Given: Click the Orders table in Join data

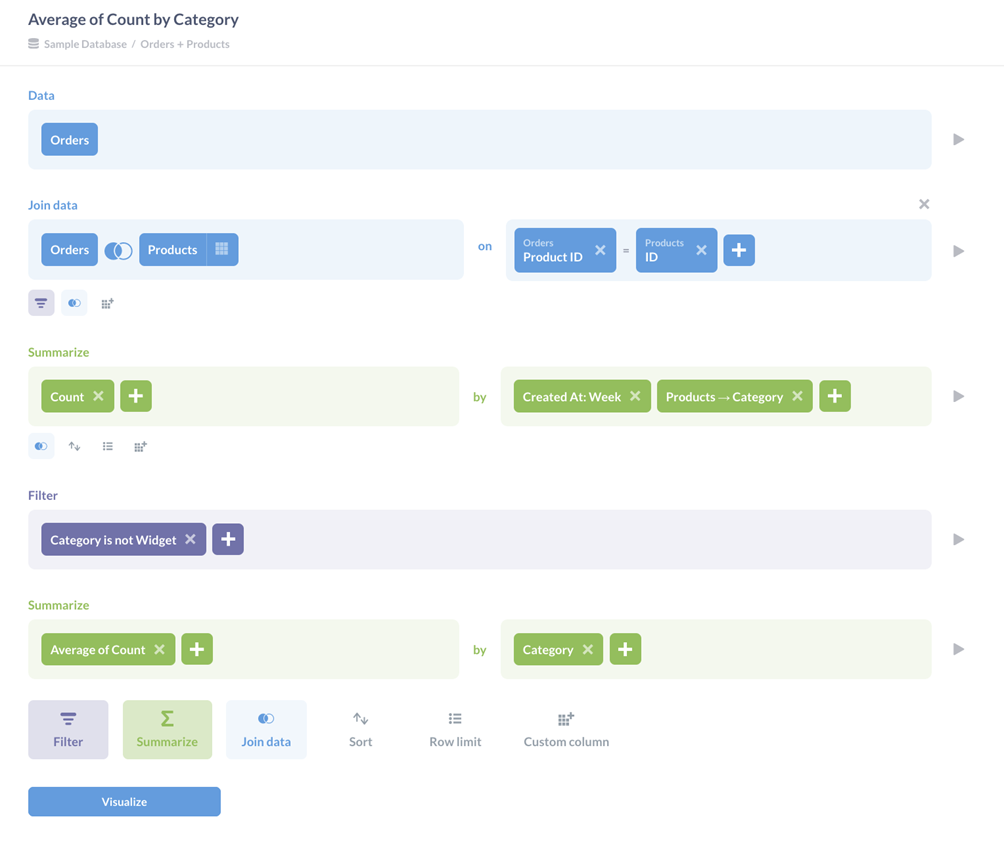Looking at the screenshot, I should 70,250.
